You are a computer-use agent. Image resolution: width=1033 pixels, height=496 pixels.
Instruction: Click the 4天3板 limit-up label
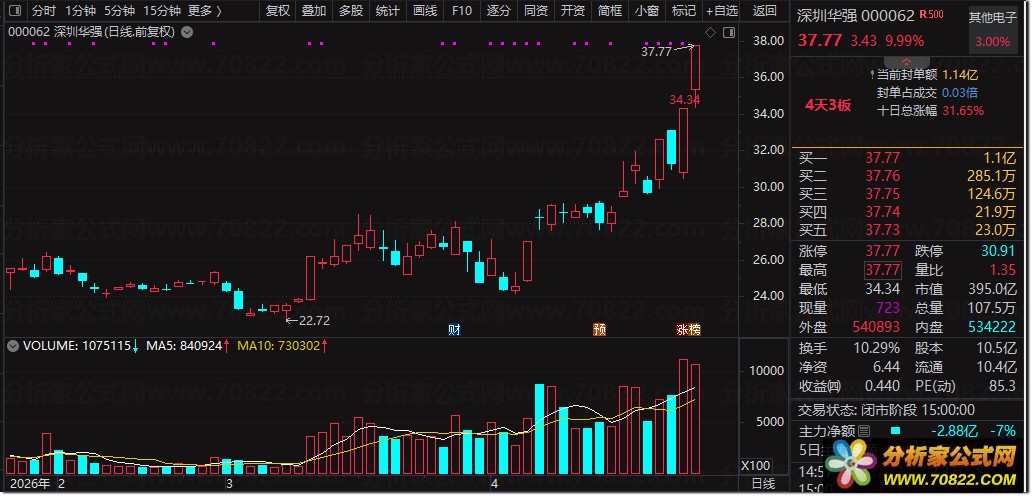828,105
